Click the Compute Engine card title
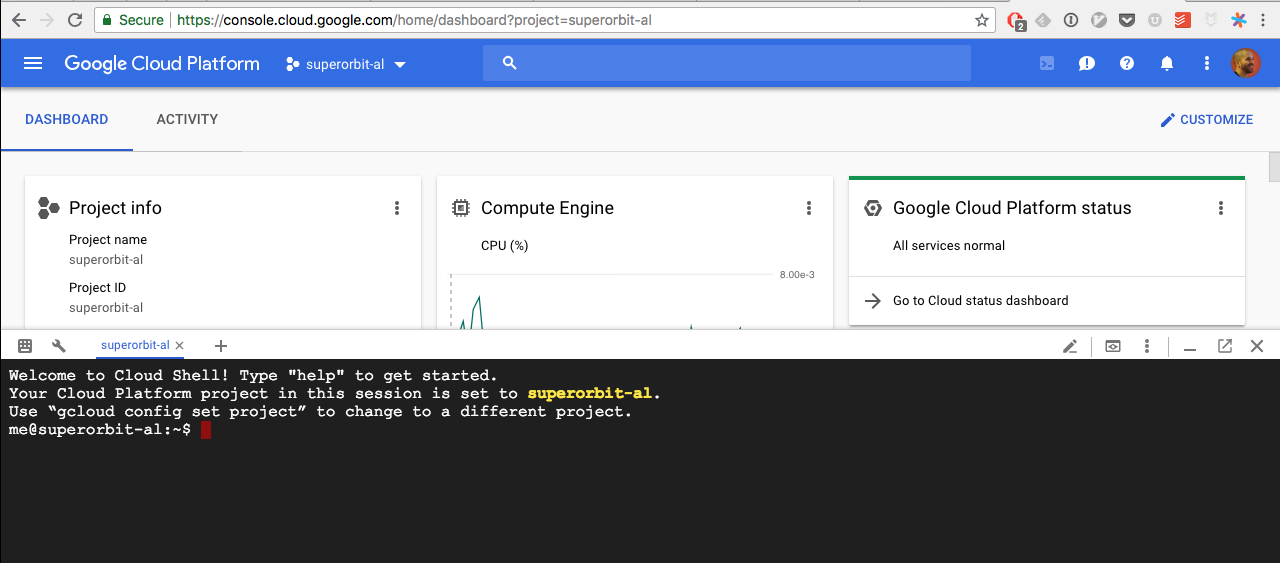 pos(547,208)
